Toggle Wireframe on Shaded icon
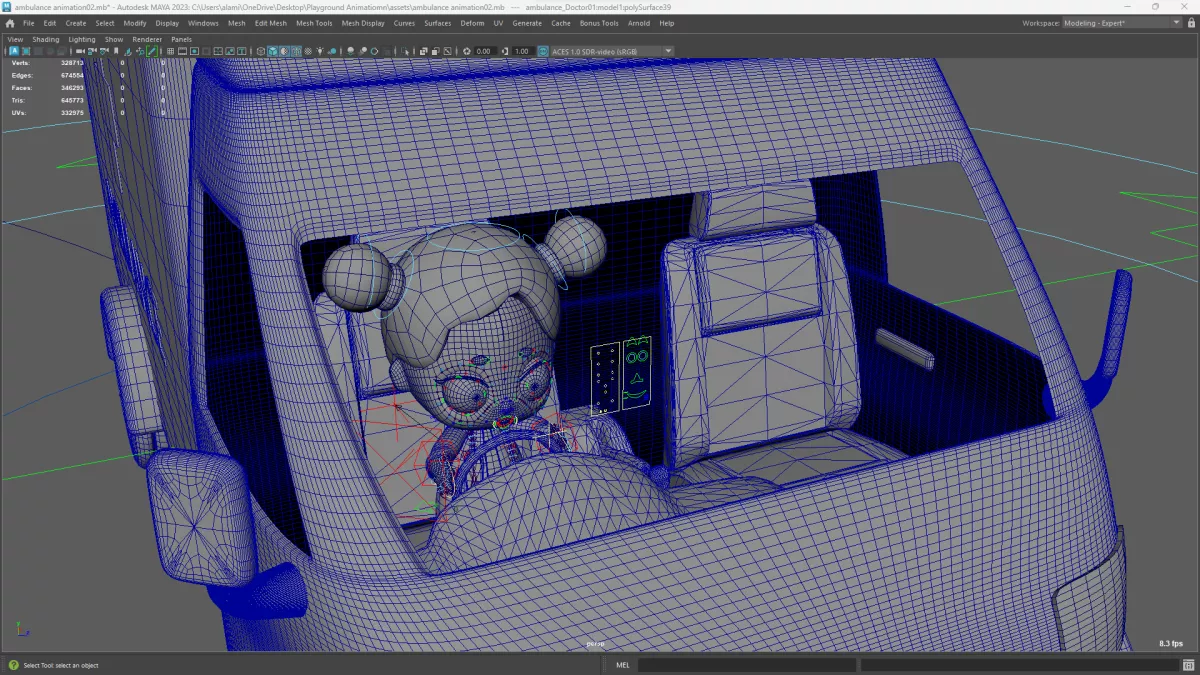The height and width of the screenshot is (675, 1200). click(296, 51)
